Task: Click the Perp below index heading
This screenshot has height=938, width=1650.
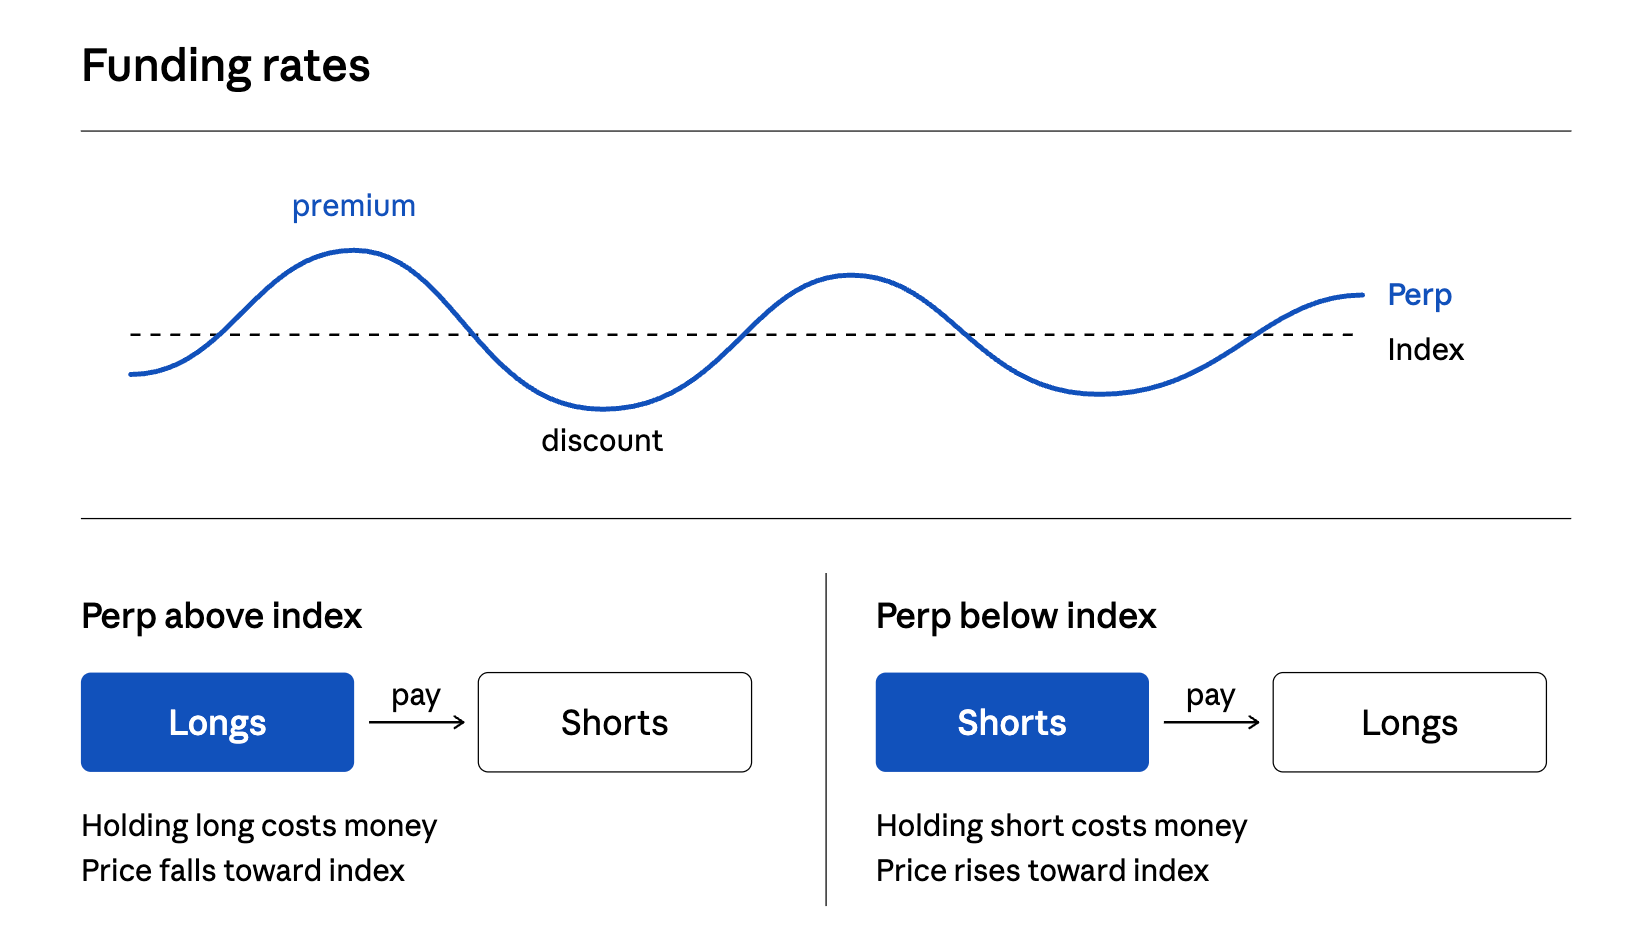Action: [1016, 616]
